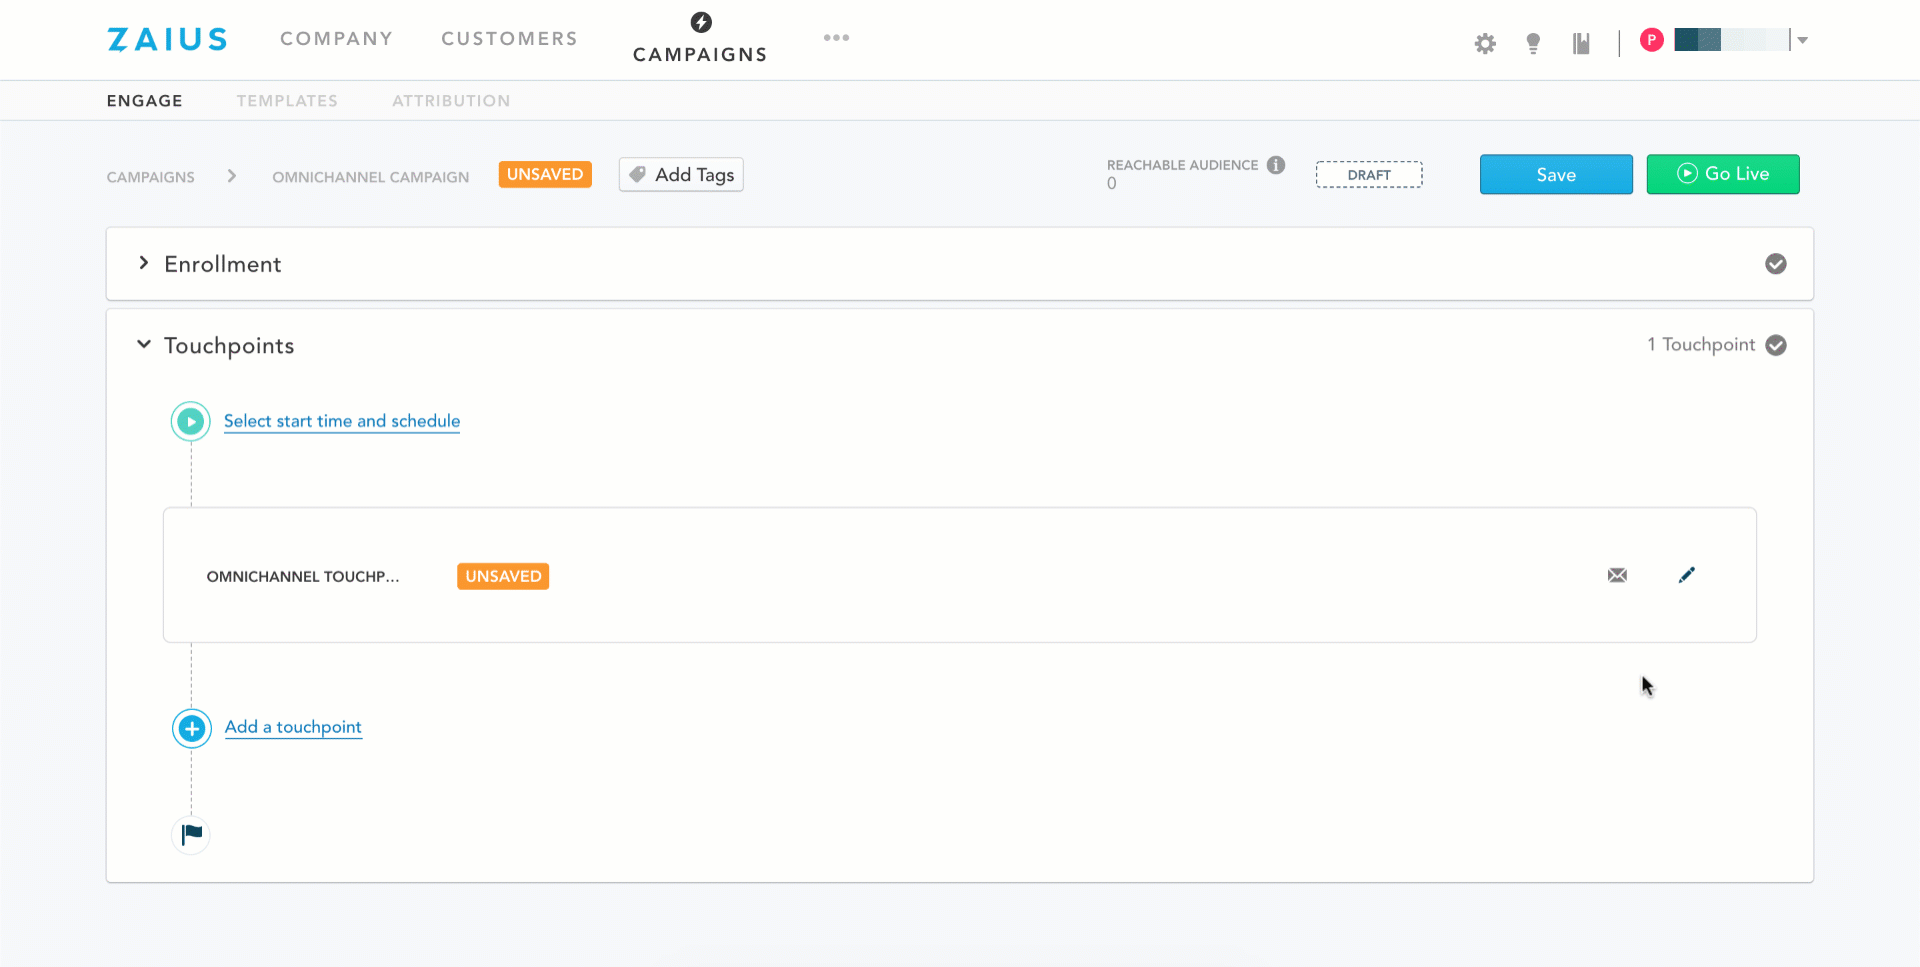Click the Enrollment checkmark status icon
Viewport: 1920px width, 967px height.
pos(1776,264)
